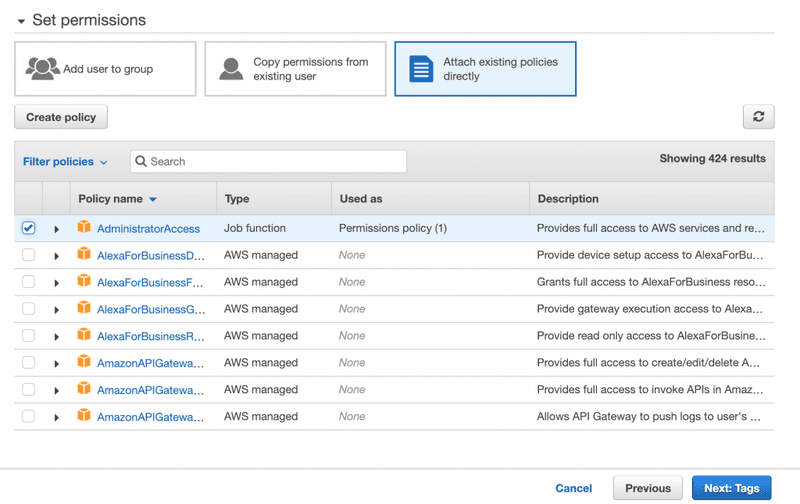This screenshot has height=504, width=800.
Task: Click the refresh policies icon button
Action: (758, 117)
